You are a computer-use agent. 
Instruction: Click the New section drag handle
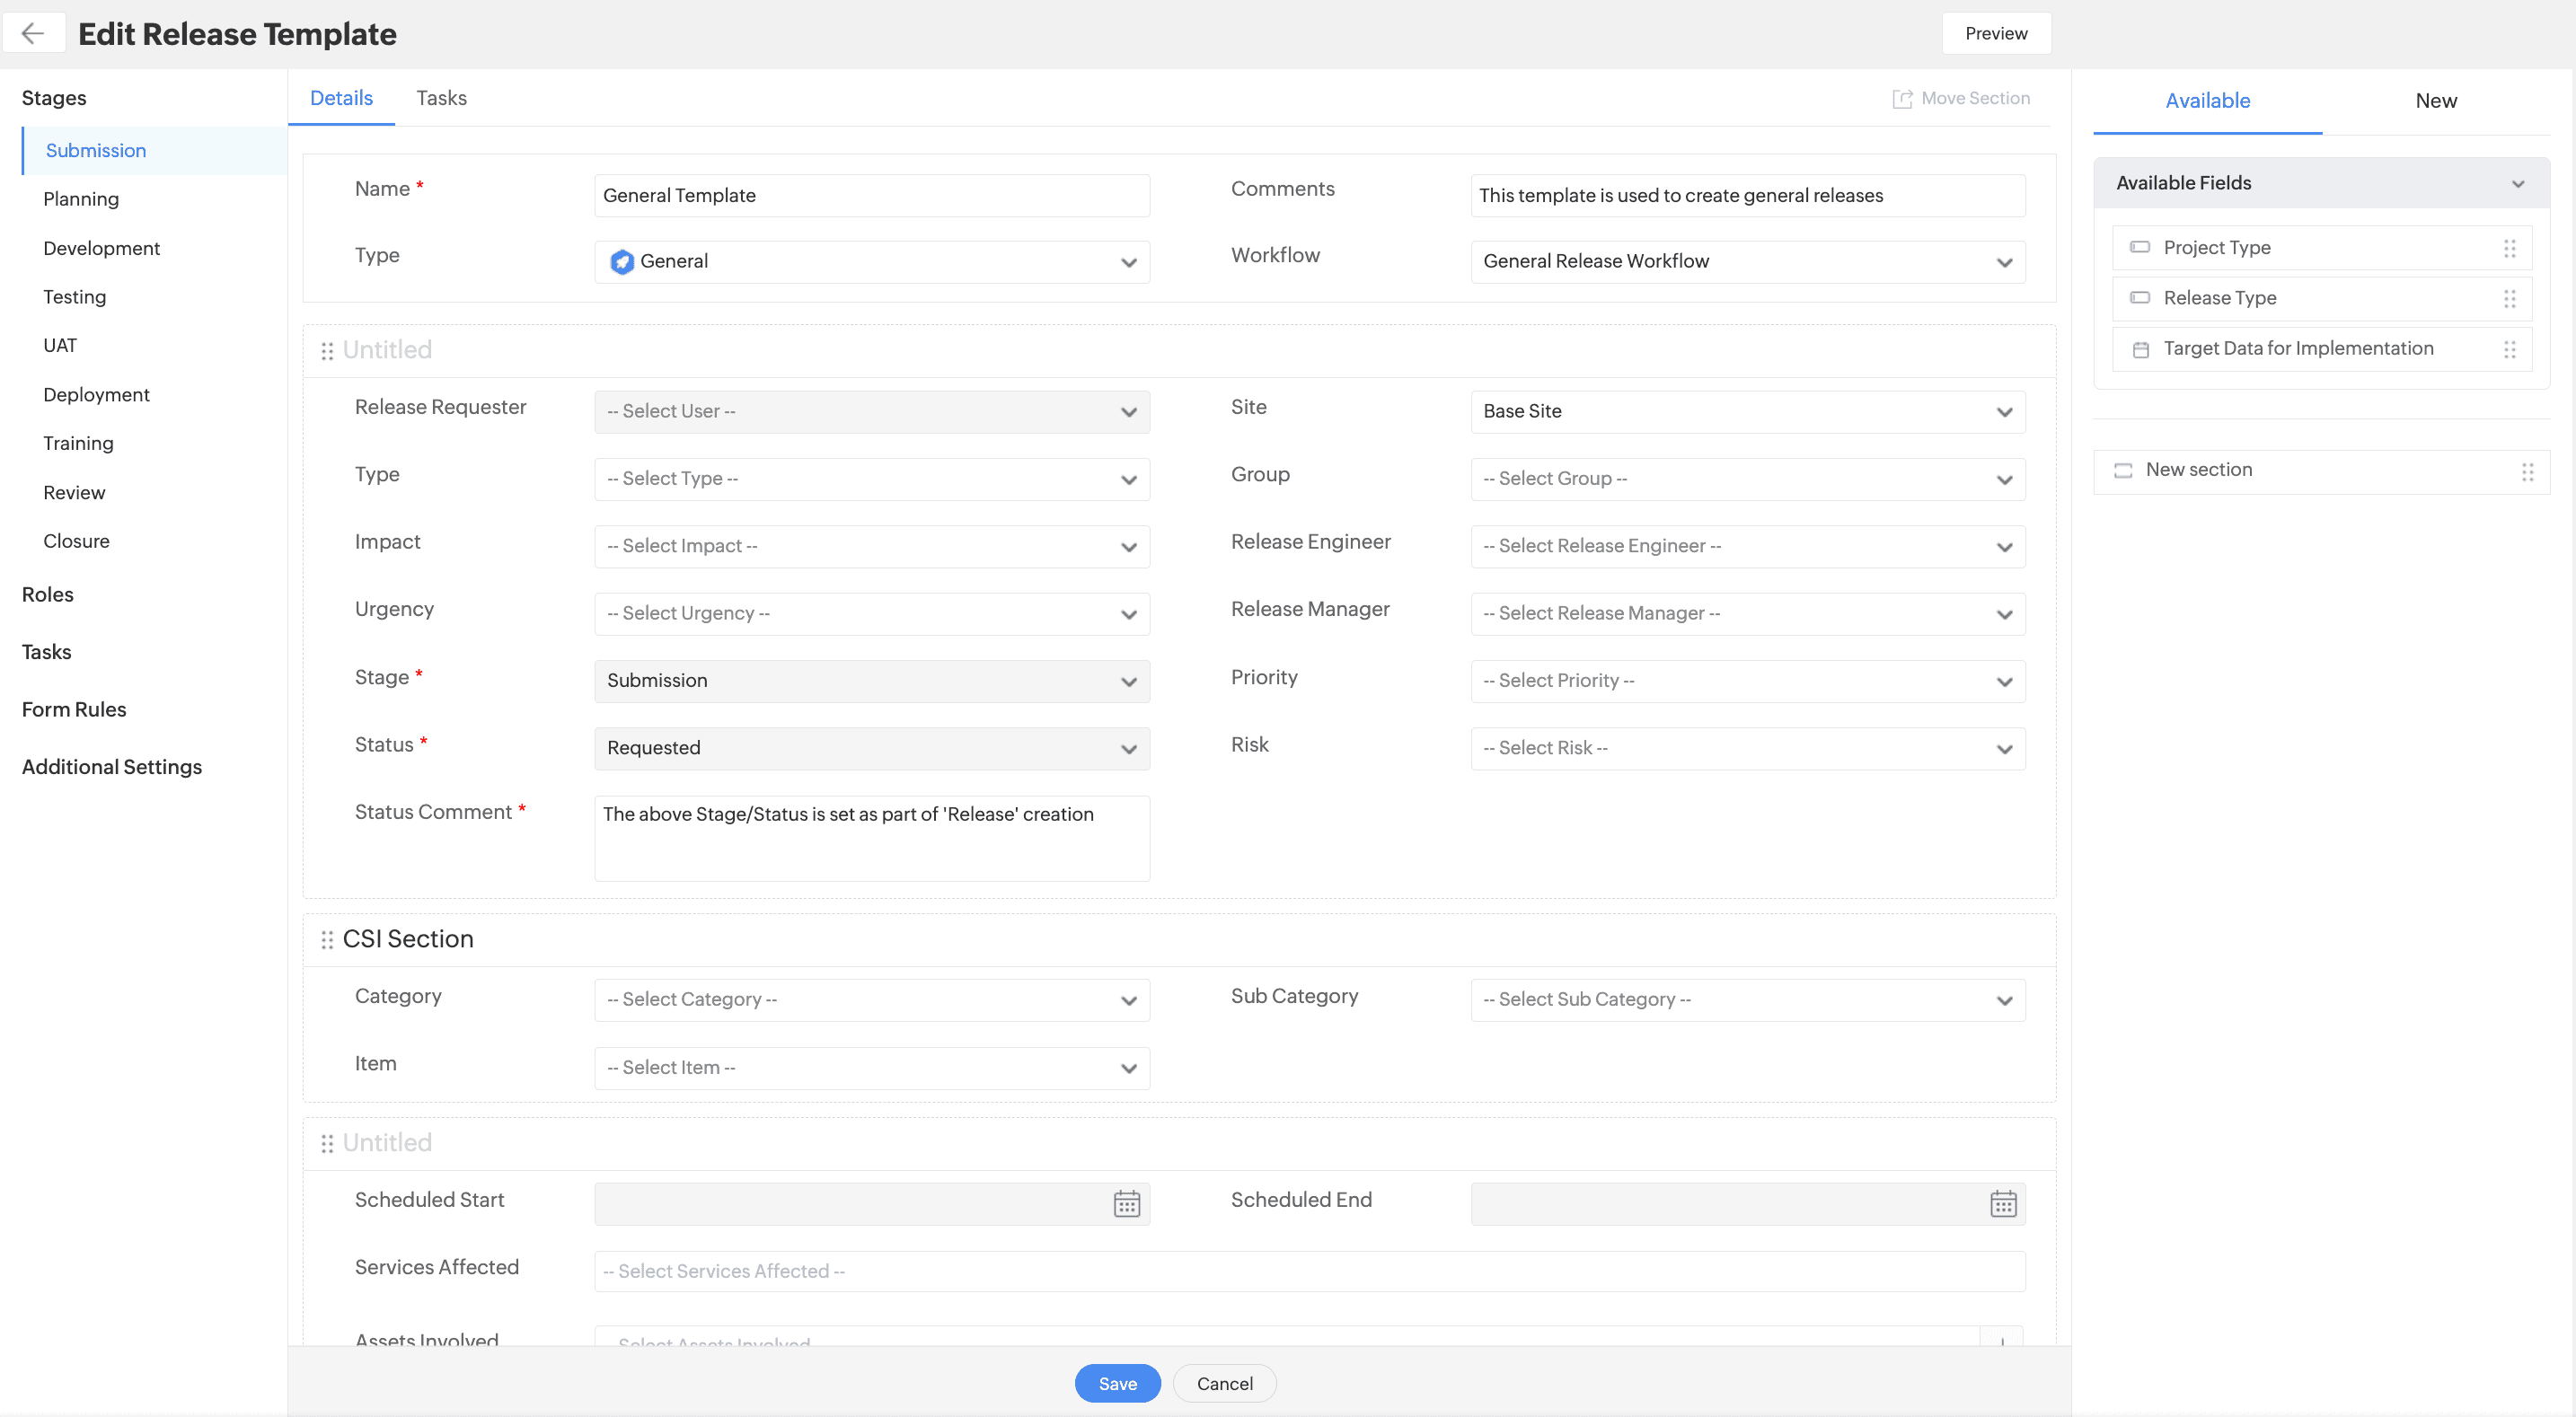pyautogui.click(x=2529, y=472)
